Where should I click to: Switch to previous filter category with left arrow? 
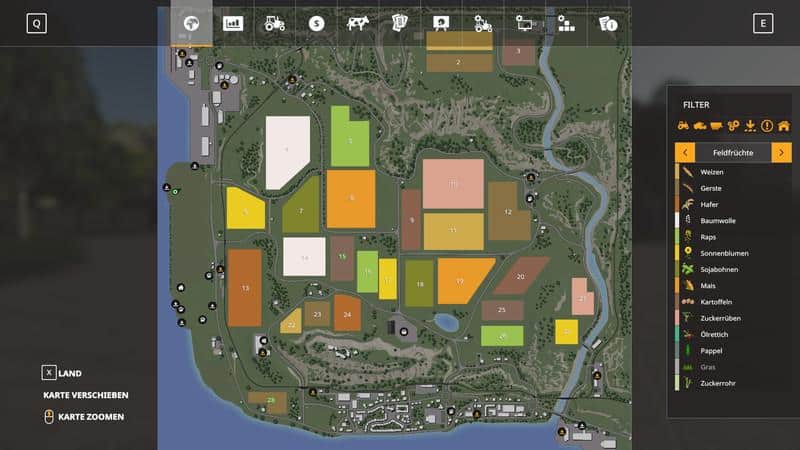tap(685, 152)
